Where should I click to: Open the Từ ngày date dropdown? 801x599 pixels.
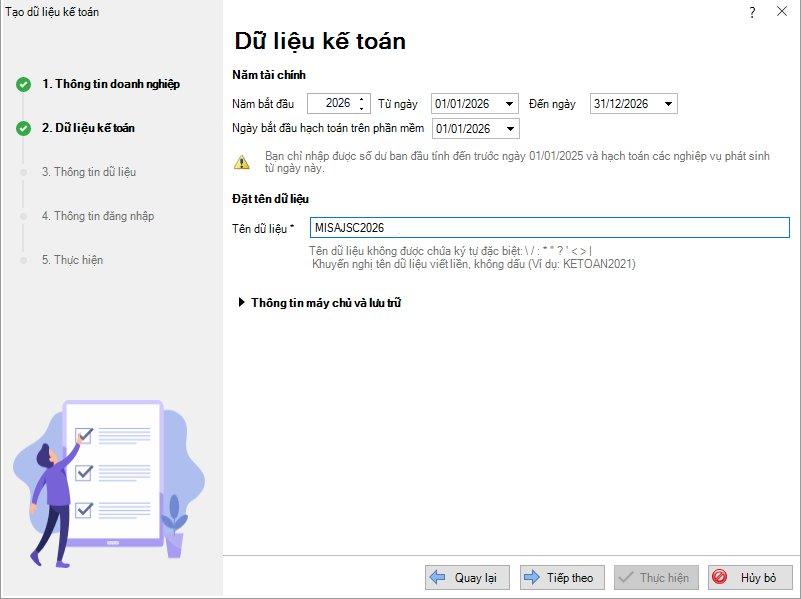510,104
